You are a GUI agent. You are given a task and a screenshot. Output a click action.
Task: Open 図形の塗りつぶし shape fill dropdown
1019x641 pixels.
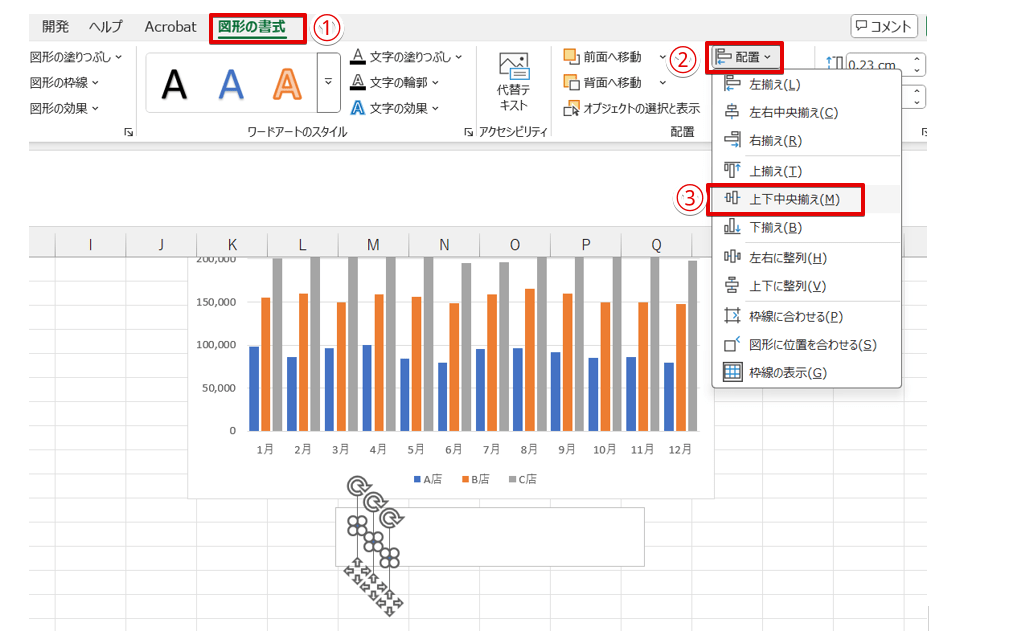pos(76,57)
